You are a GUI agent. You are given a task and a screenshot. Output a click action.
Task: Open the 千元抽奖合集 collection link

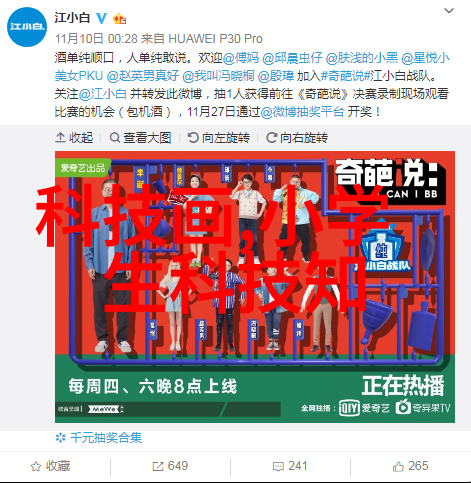pyautogui.click(x=99, y=437)
